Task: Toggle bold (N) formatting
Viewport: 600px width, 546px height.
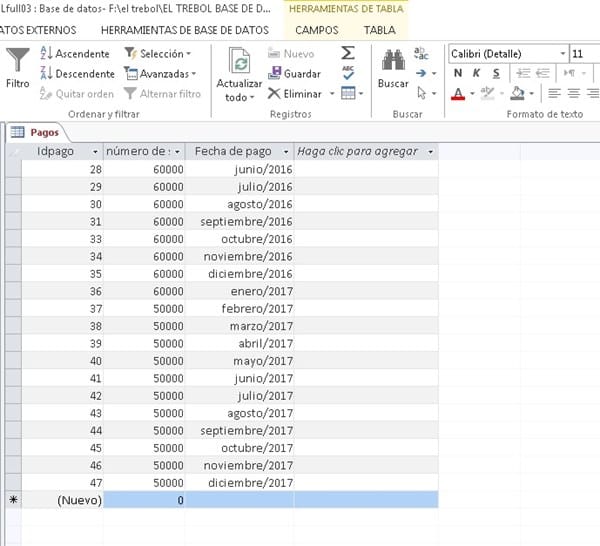Action: pyautogui.click(x=458, y=73)
